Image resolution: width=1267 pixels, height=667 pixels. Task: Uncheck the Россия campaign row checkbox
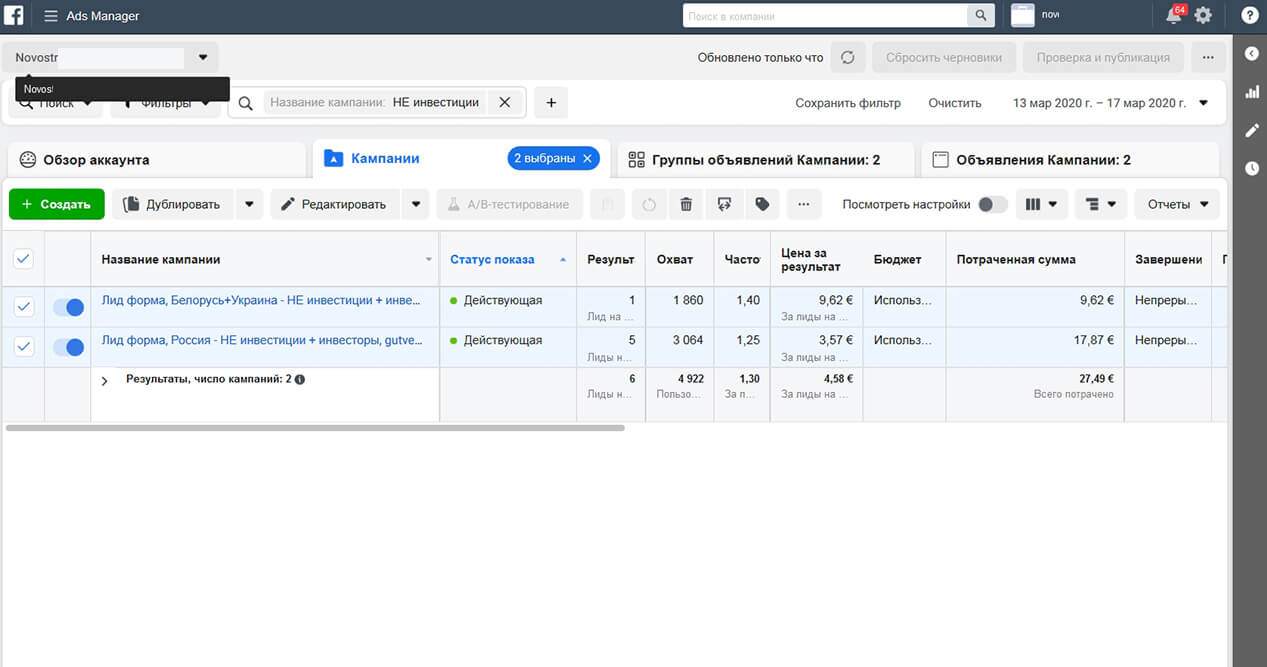(x=23, y=347)
